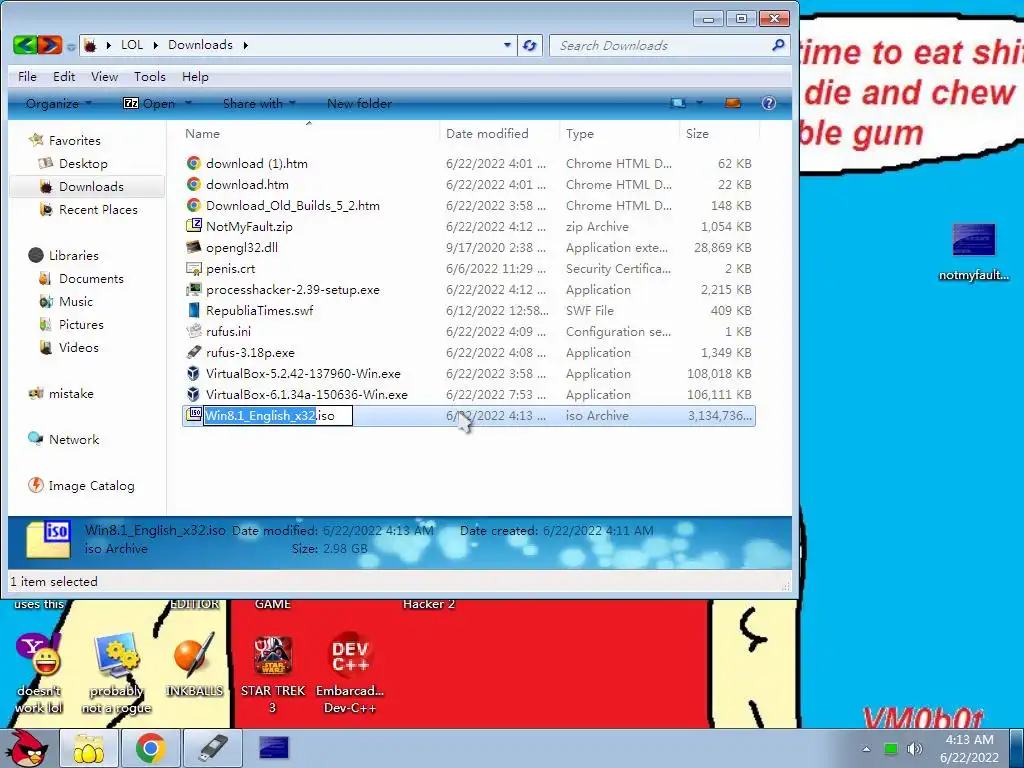The height and width of the screenshot is (768, 1024).
Task: Select VirtualBox-5.2.42-137960-Win.exe icon
Action: click(x=193, y=374)
